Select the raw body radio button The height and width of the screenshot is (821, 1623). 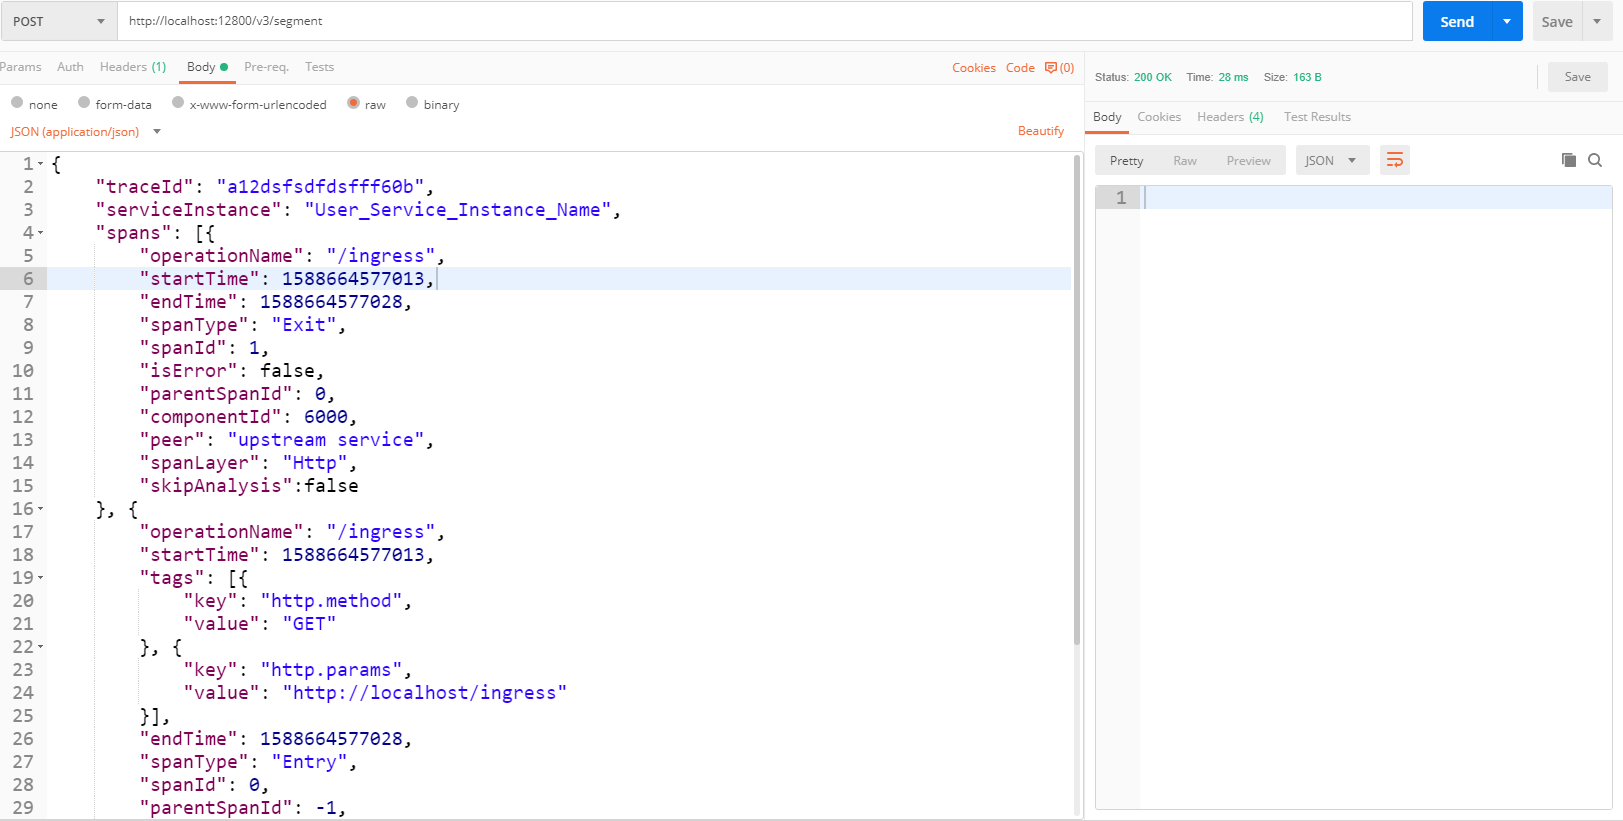pos(353,102)
